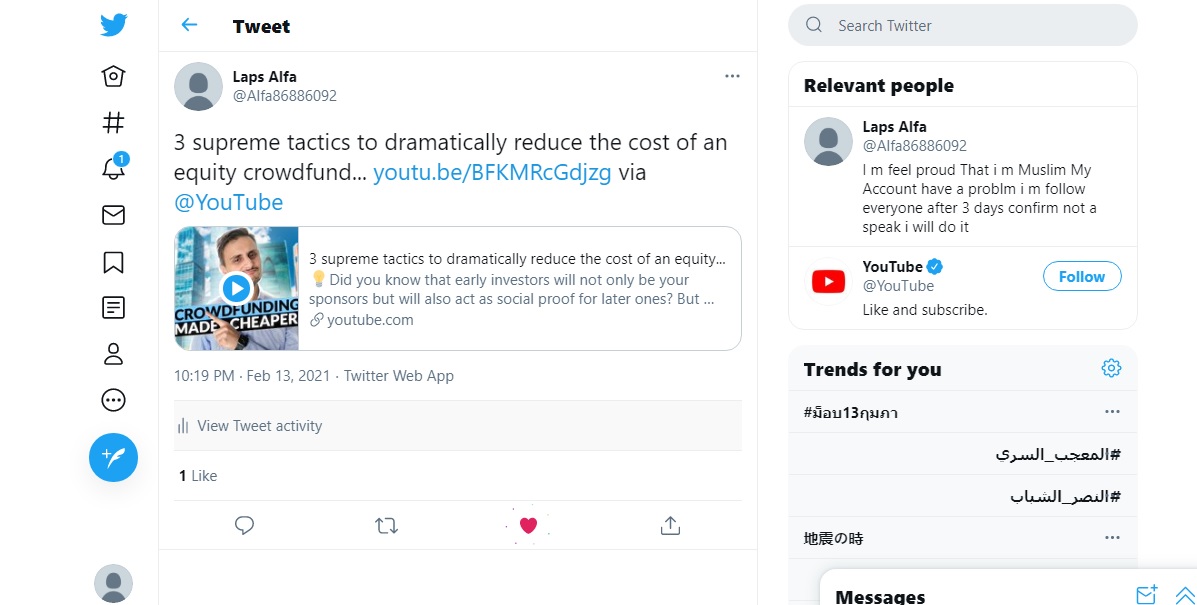Open View Tweet activity
Viewport: 1197px width, 605px height.
[x=457, y=426]
